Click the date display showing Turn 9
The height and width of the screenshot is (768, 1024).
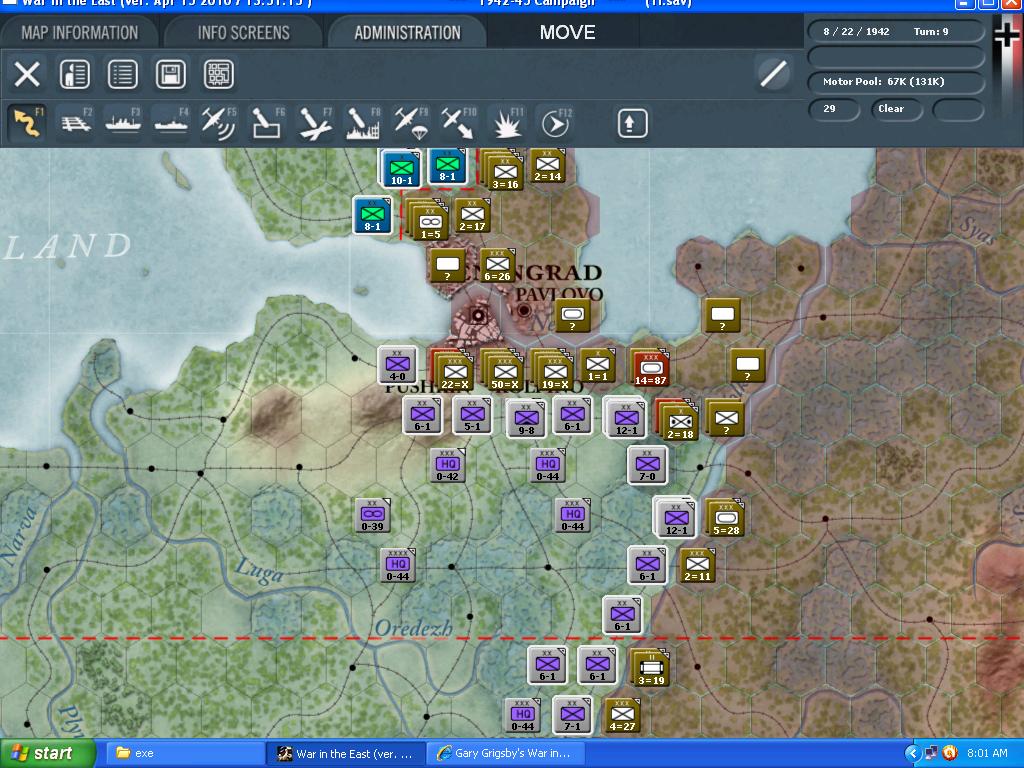[x=895, y=31]
